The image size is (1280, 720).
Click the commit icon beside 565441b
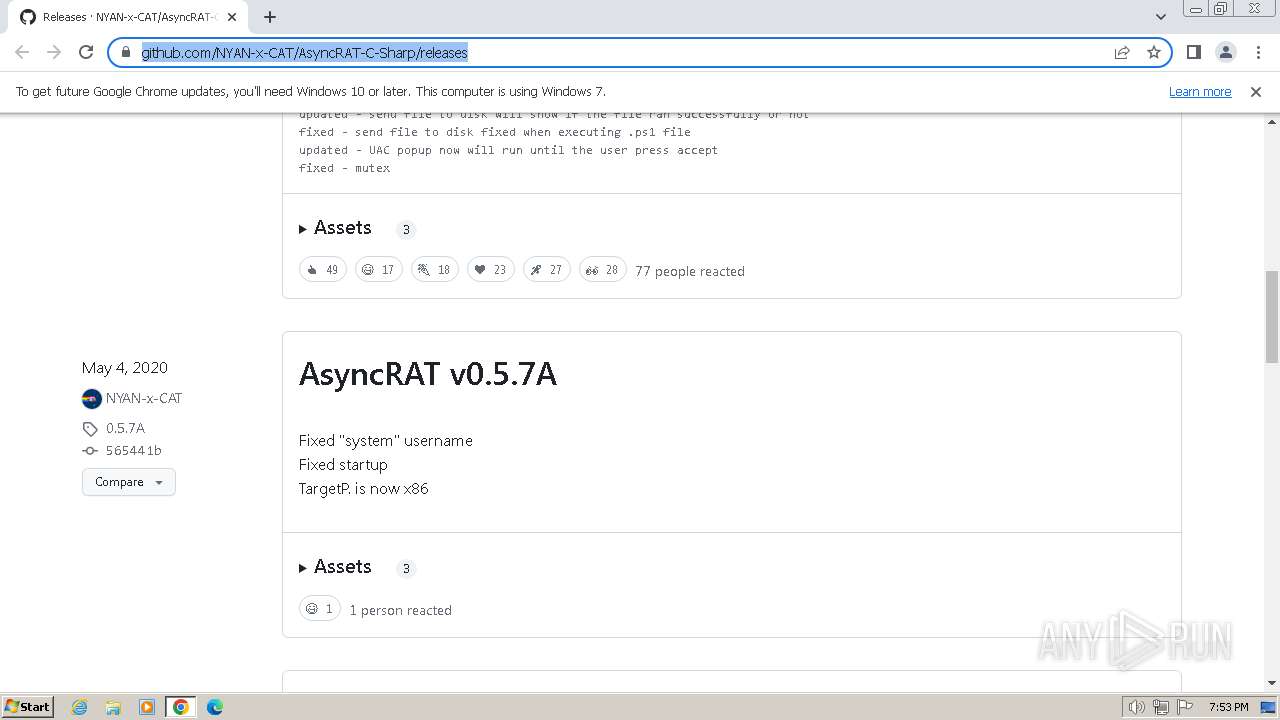[x=90, y=451]
